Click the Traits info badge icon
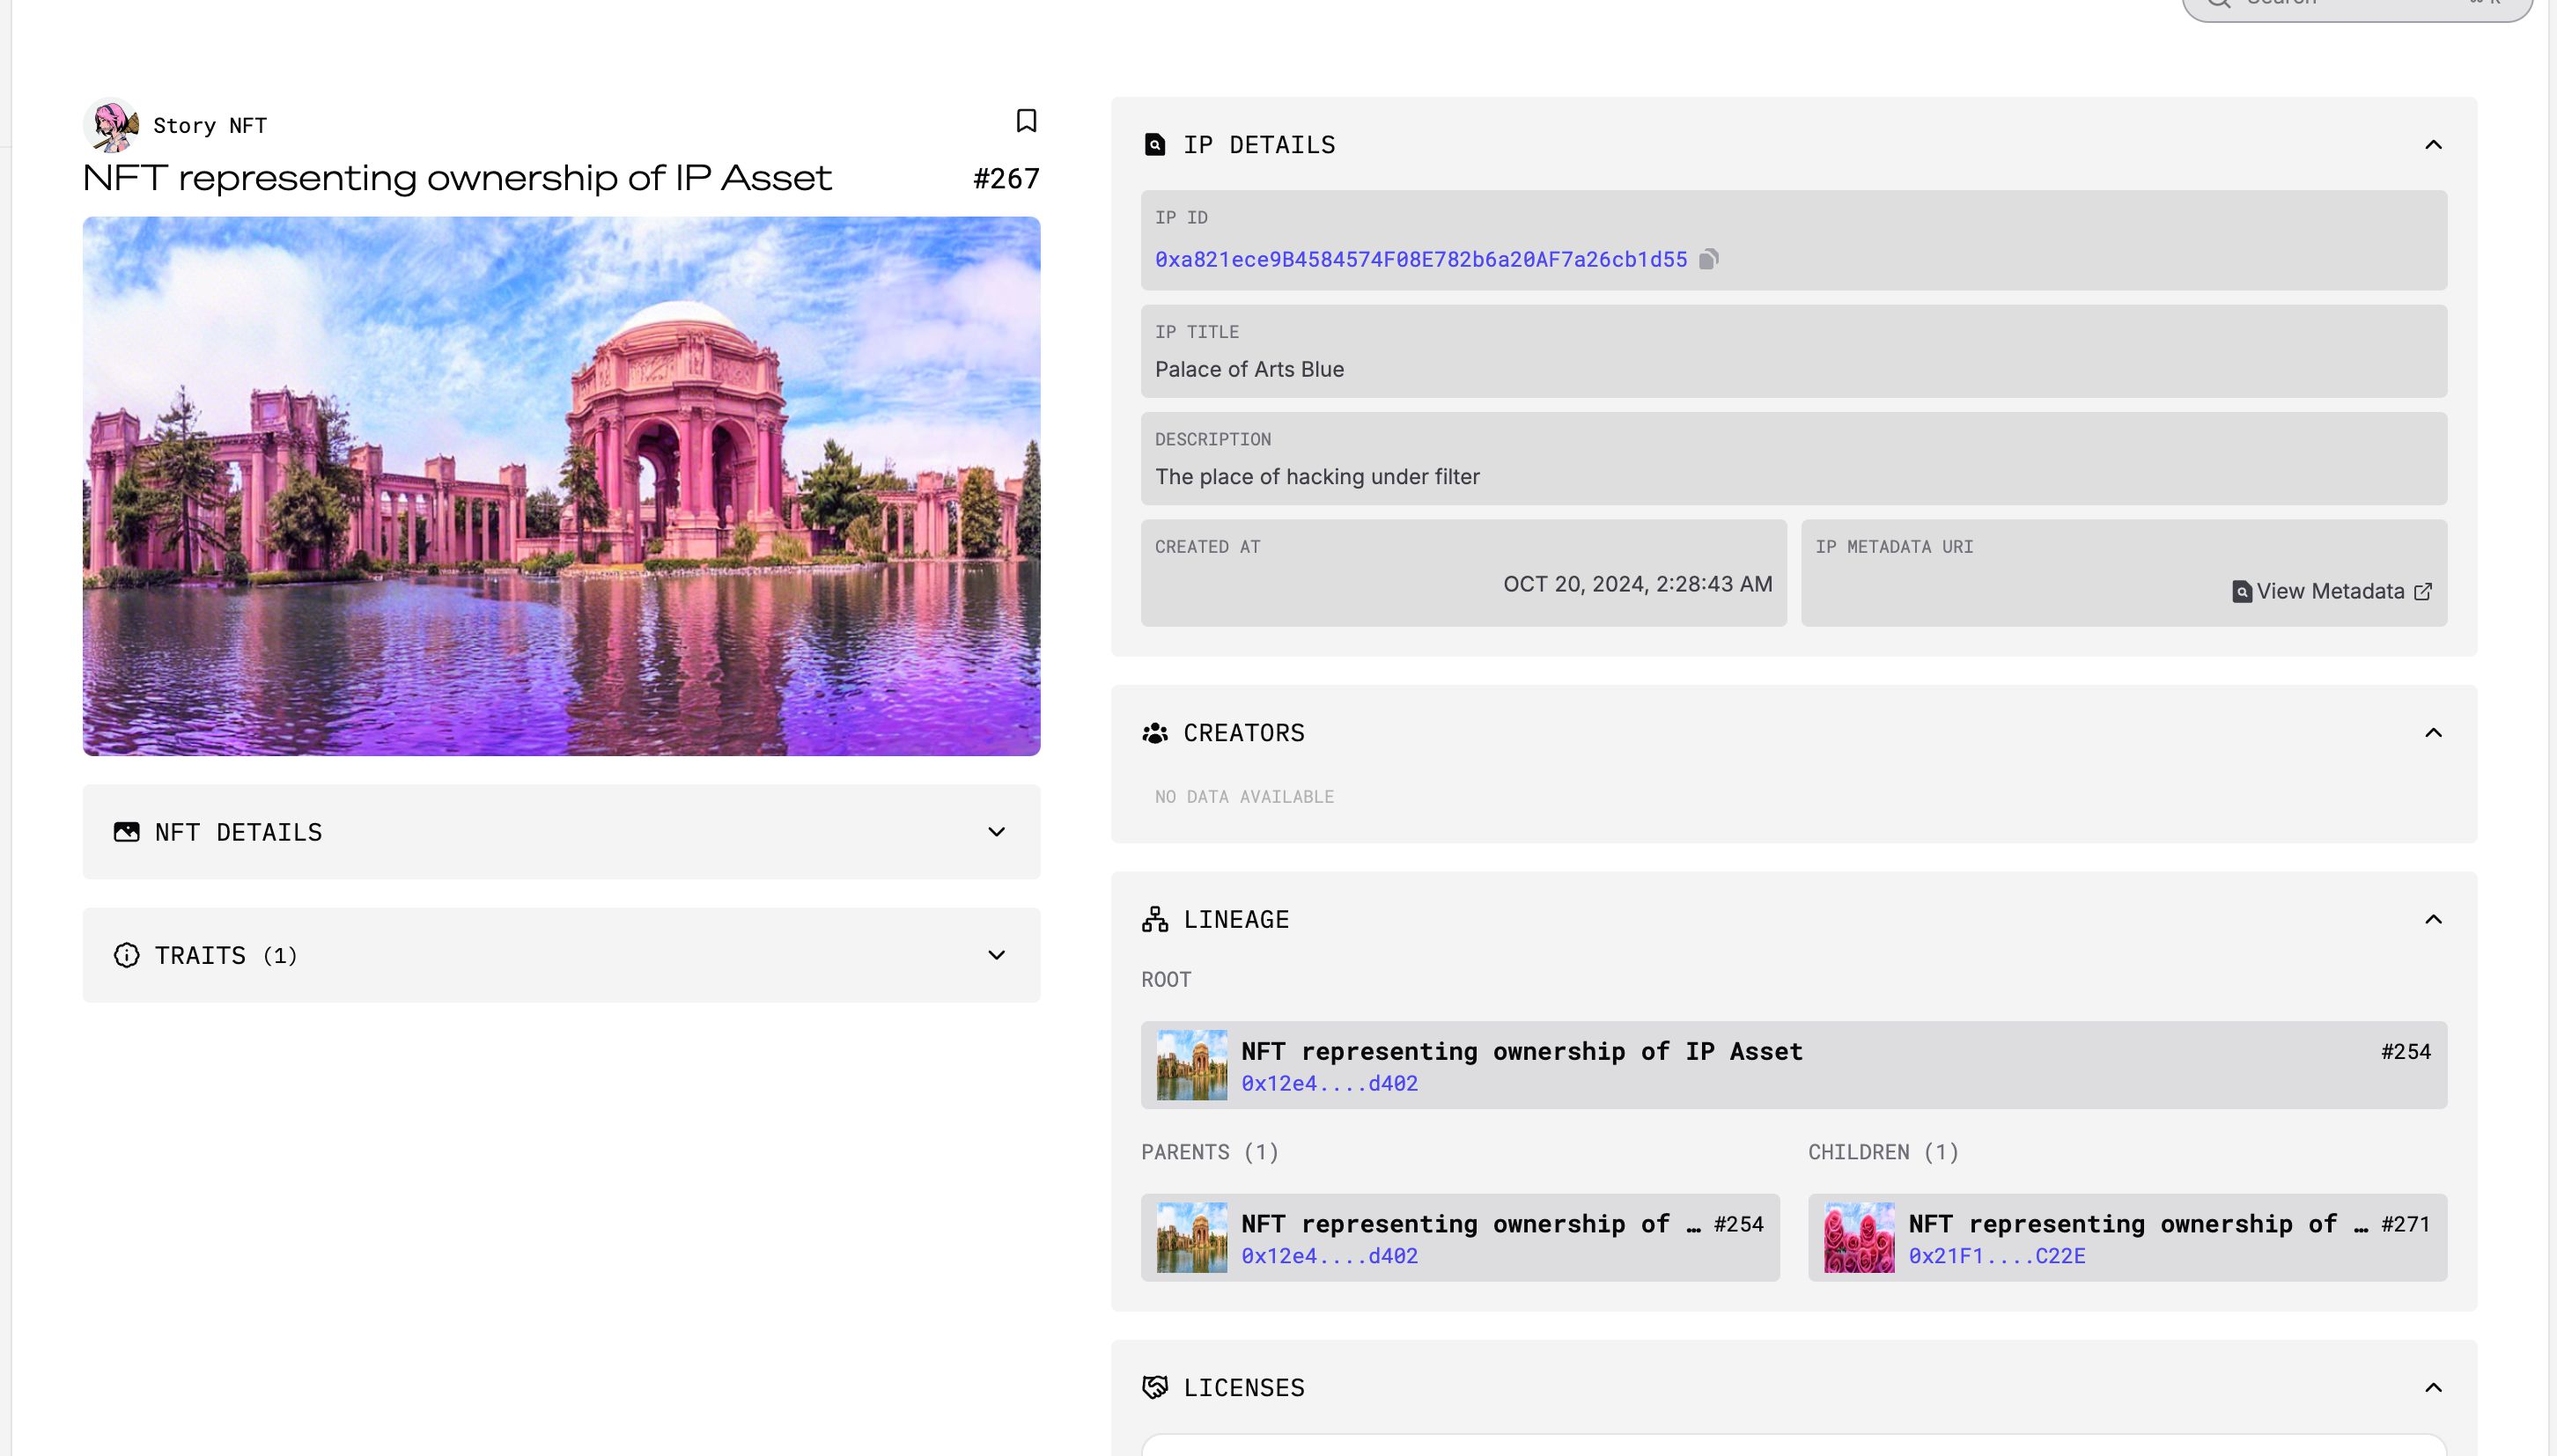 [x=127, y=955]
